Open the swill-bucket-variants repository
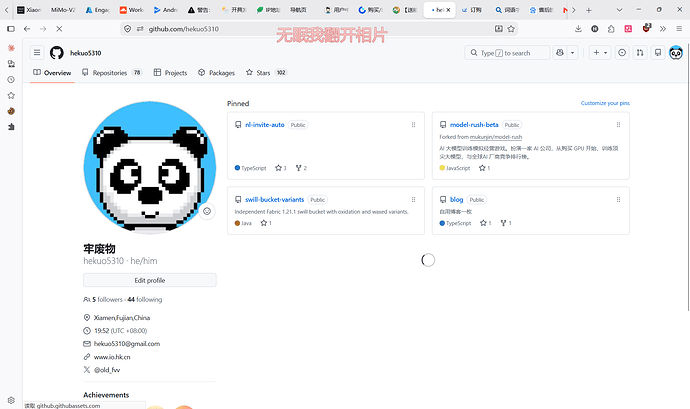Viewport: 690px width, 409px height. [x=275, y=199]
